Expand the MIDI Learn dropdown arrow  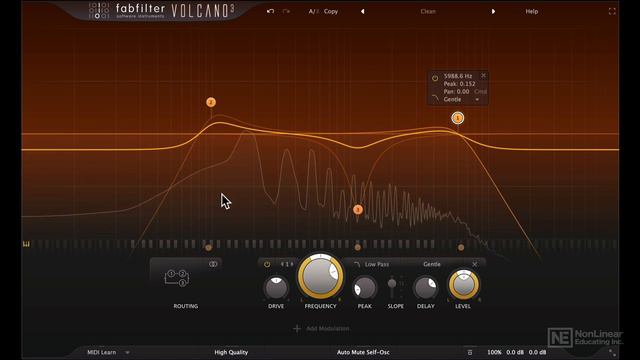[x=127, y=352]
